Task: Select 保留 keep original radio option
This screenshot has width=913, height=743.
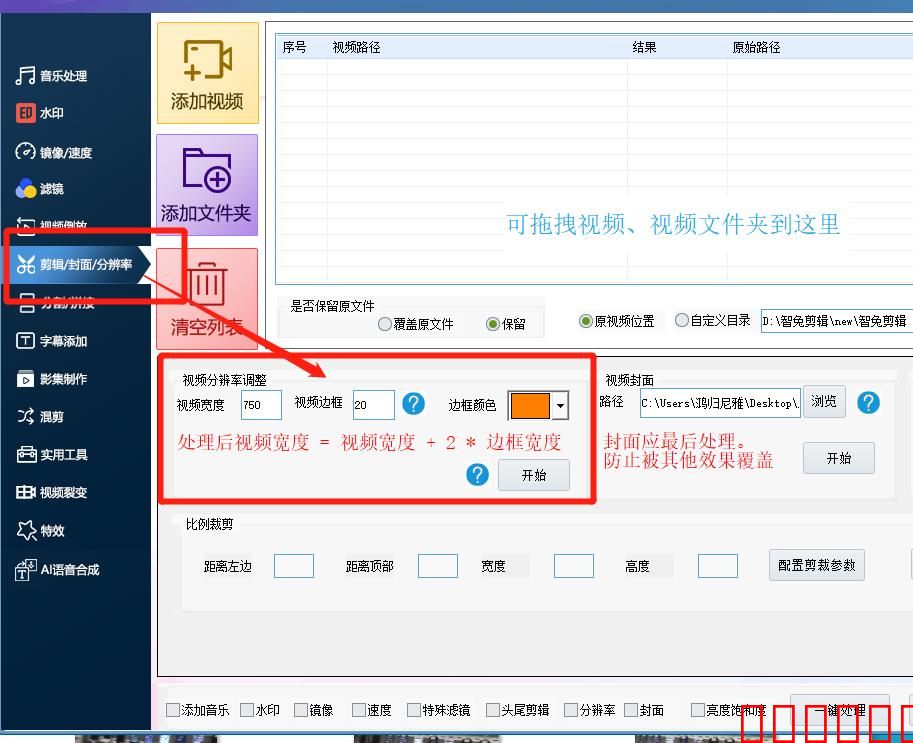Action: [506, 324]
